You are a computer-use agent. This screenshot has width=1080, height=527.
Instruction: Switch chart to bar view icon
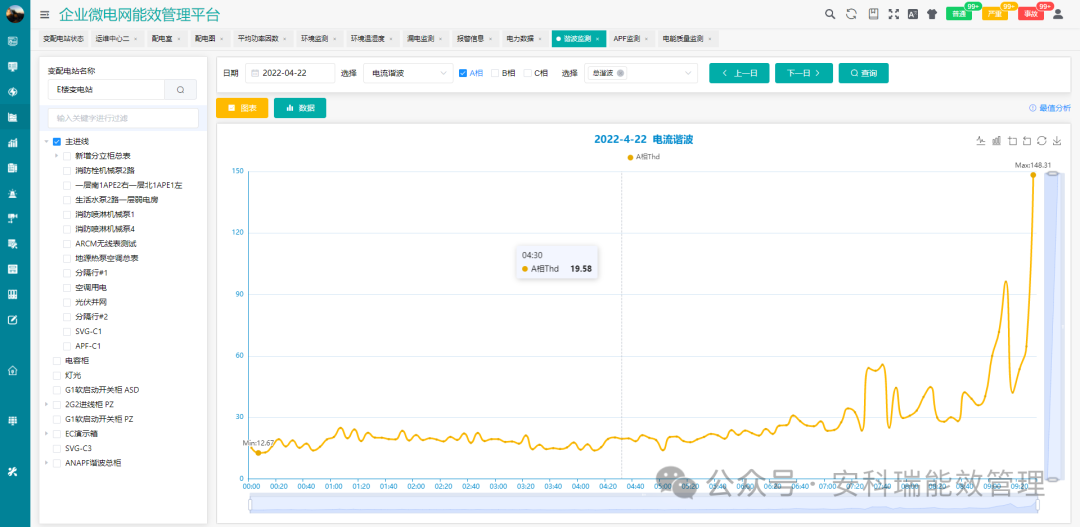click(x=997, y=141)
